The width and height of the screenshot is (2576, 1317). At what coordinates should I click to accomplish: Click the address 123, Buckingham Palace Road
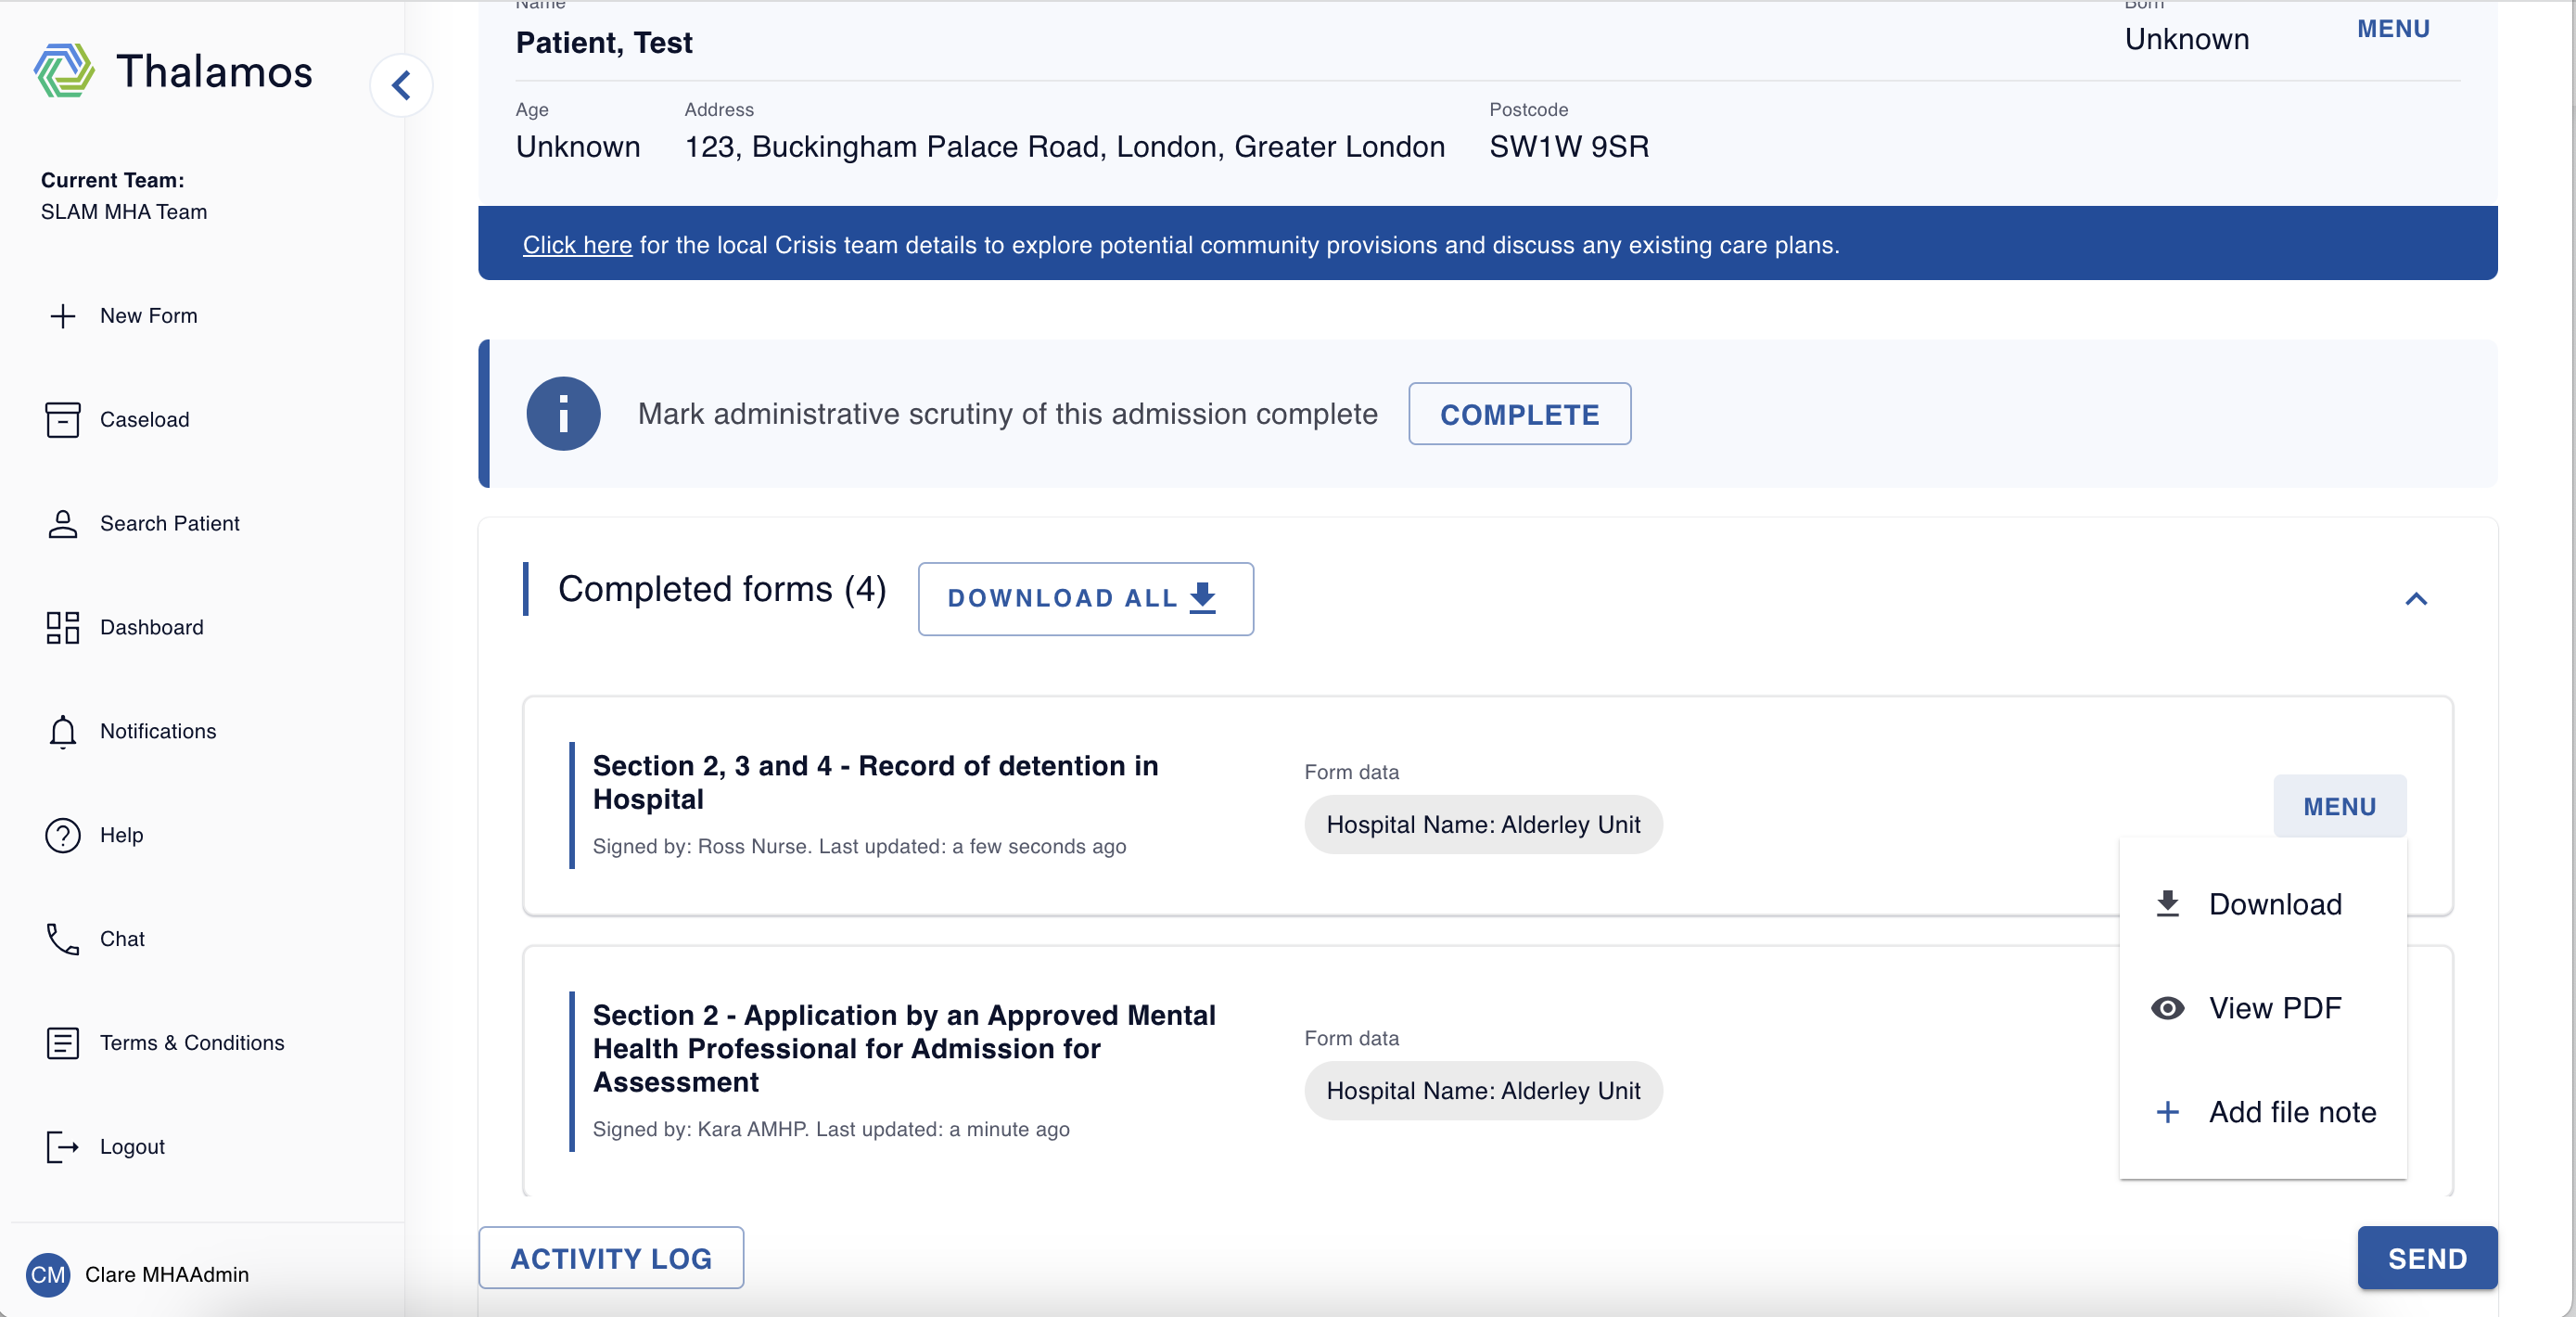click(1064, 147)
